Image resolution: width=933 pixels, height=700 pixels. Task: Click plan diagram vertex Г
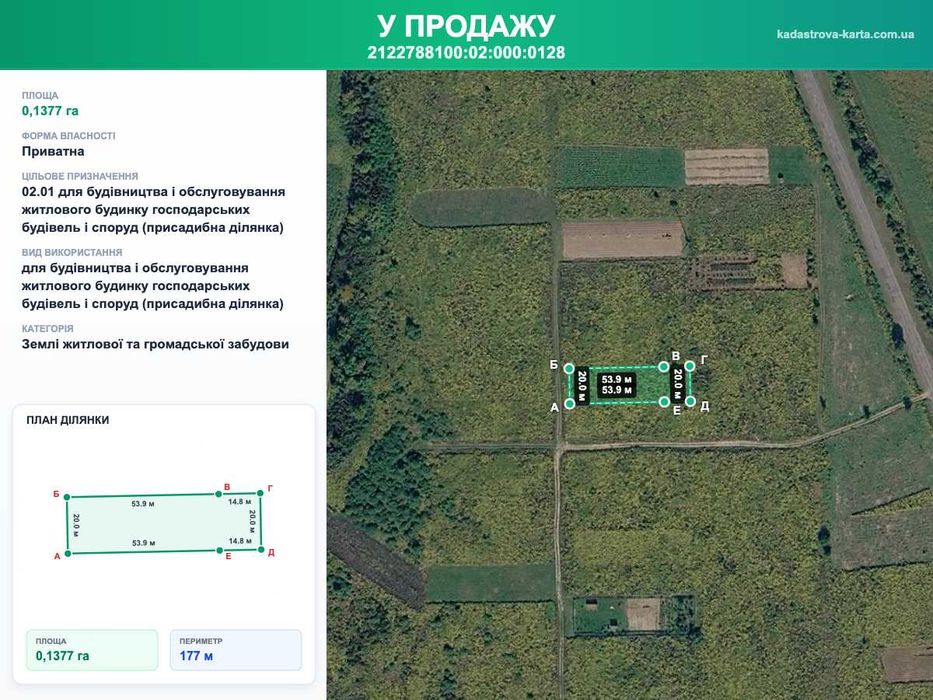260,493
